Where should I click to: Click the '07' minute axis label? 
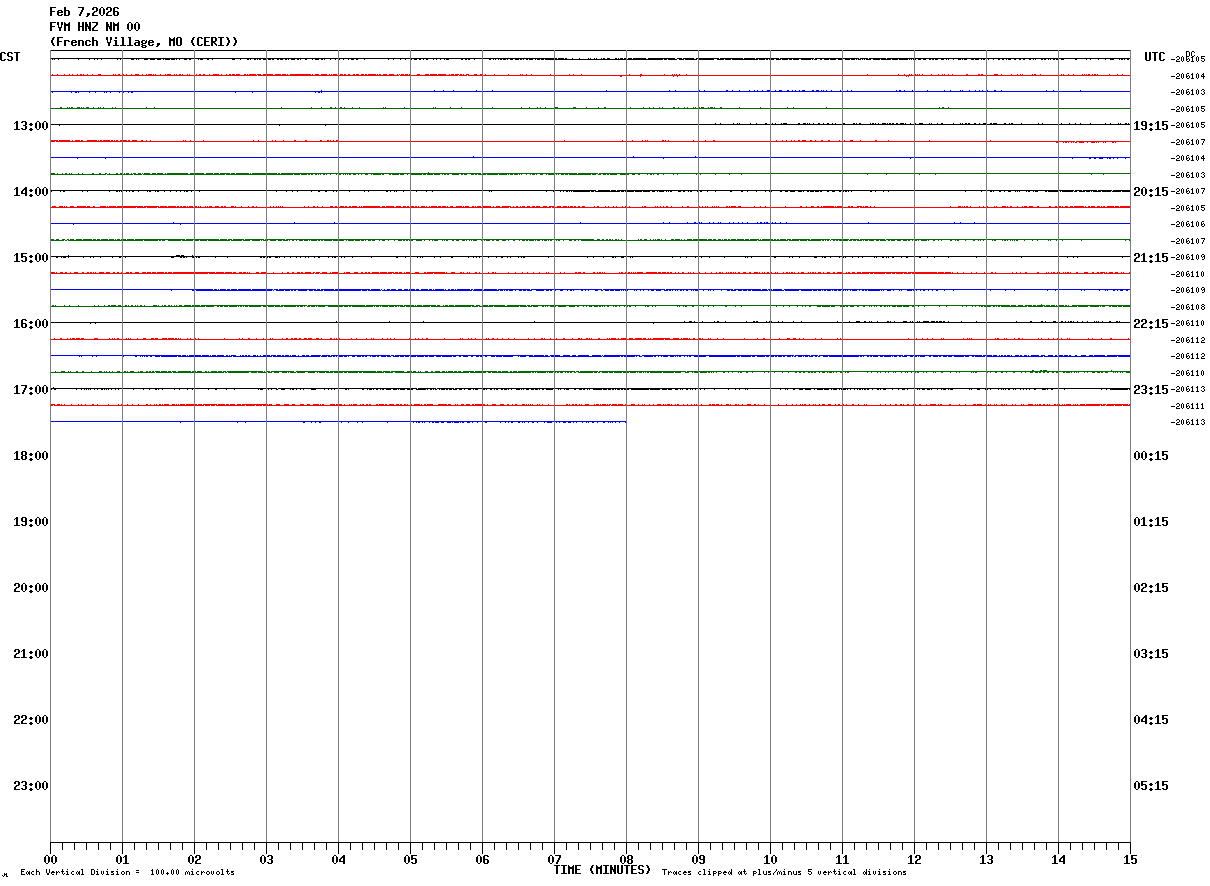(554, 859)
